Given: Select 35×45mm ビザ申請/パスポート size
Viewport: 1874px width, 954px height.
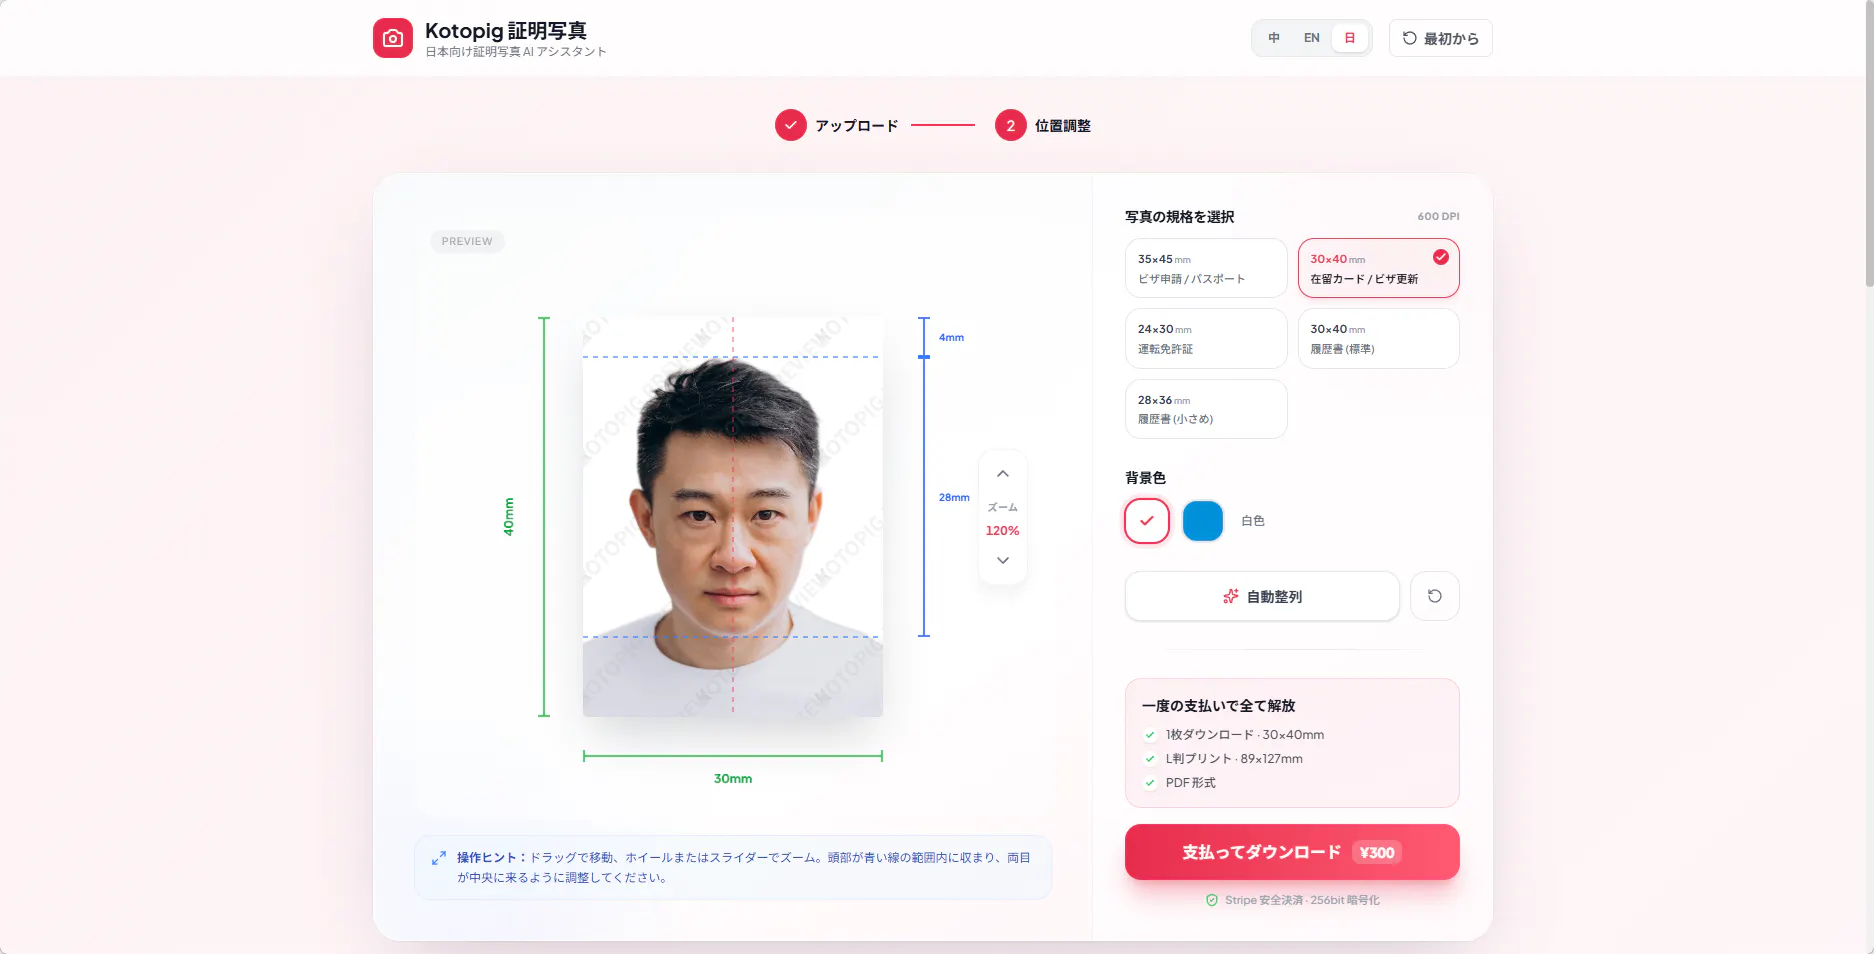Looking at the screenshot, I should click(x=1206, y=268).
